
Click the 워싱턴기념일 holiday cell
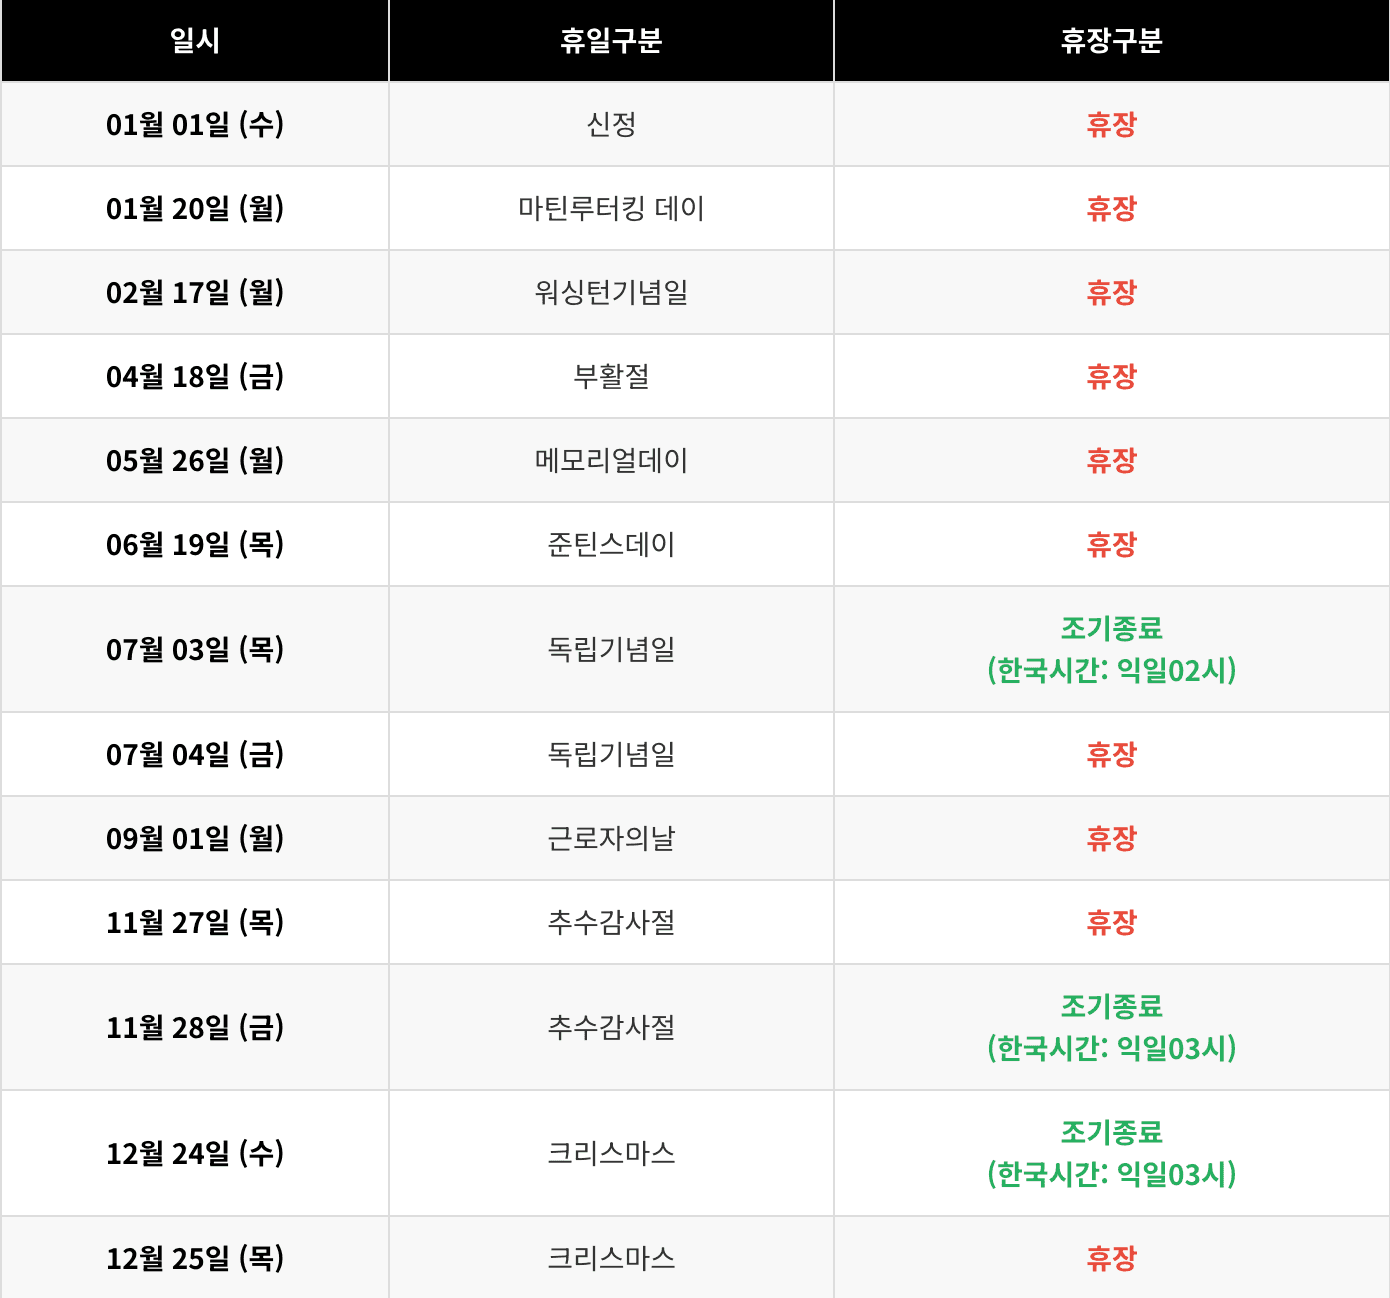pyautogui.click(x=611, y=293)
